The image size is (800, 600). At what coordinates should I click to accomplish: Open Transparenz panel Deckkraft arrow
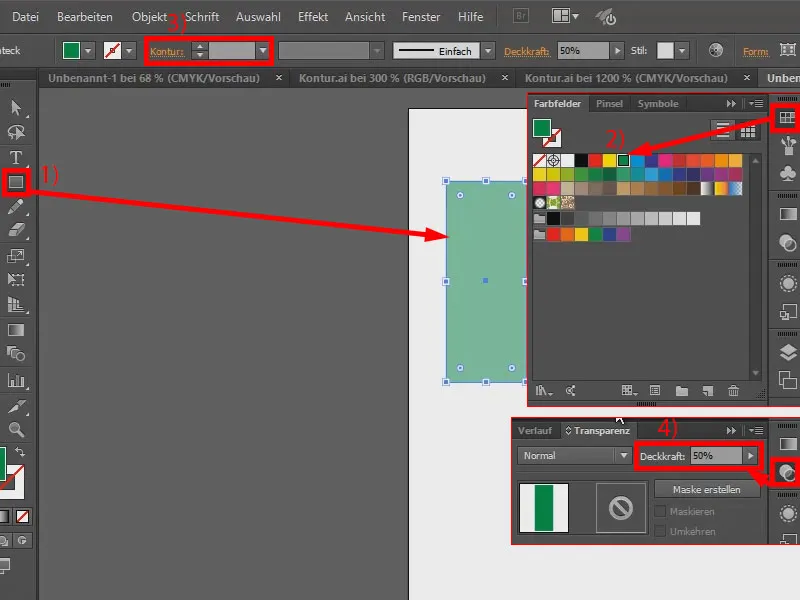coord(750,456)
